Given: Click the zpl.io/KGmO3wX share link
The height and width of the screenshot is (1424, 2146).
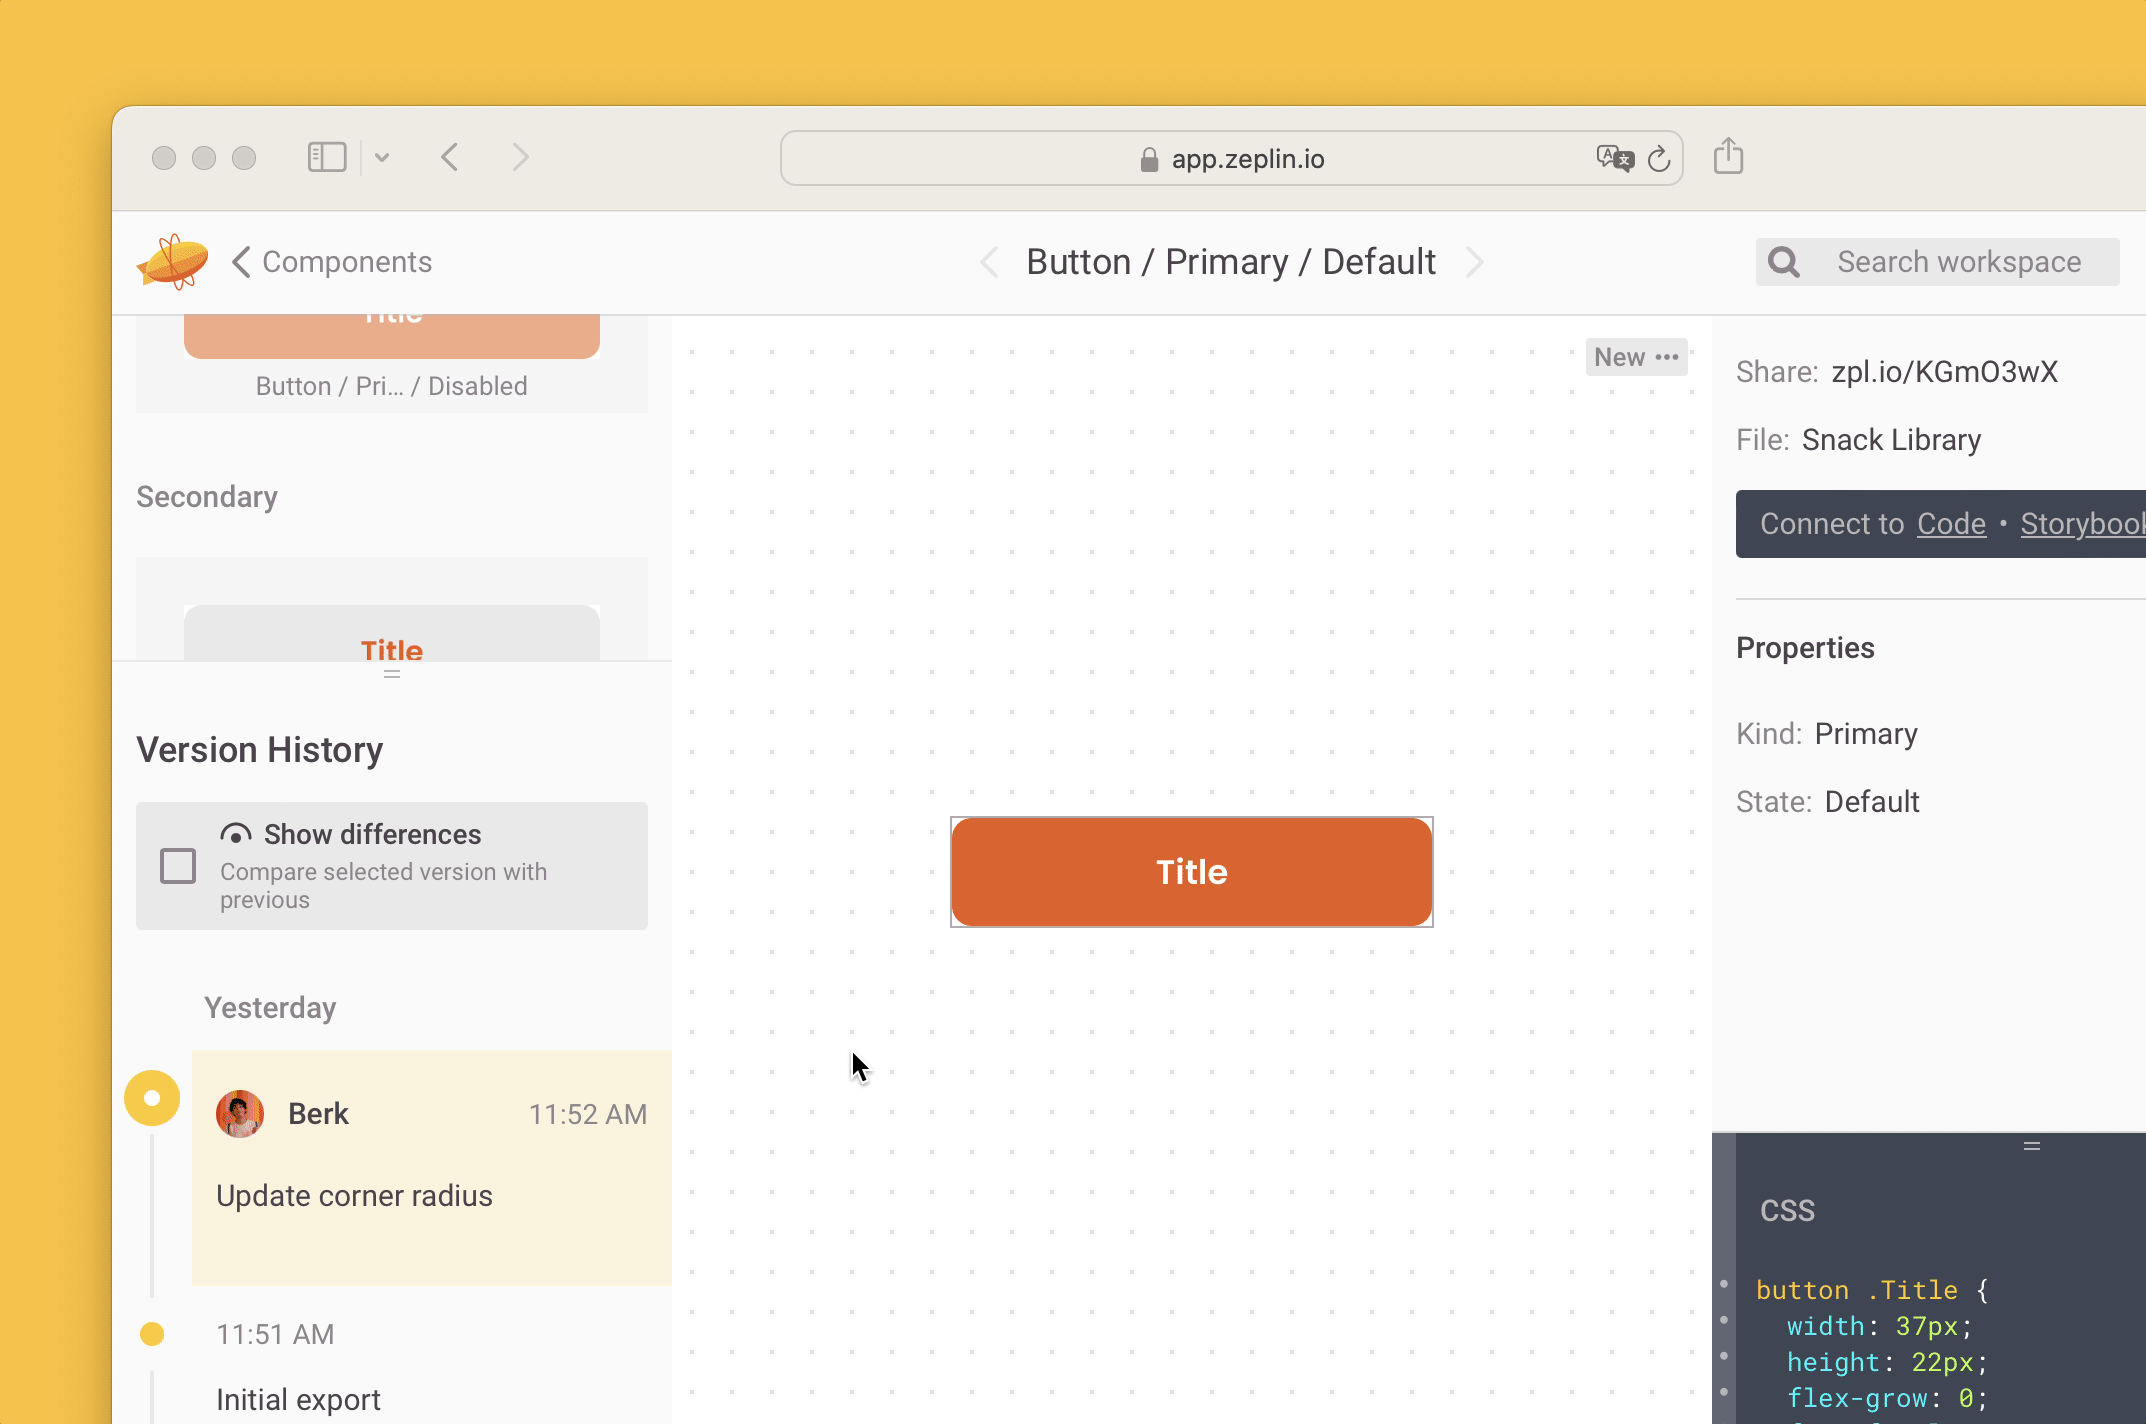Looking at the screenshot, I should click(1946, 373).
